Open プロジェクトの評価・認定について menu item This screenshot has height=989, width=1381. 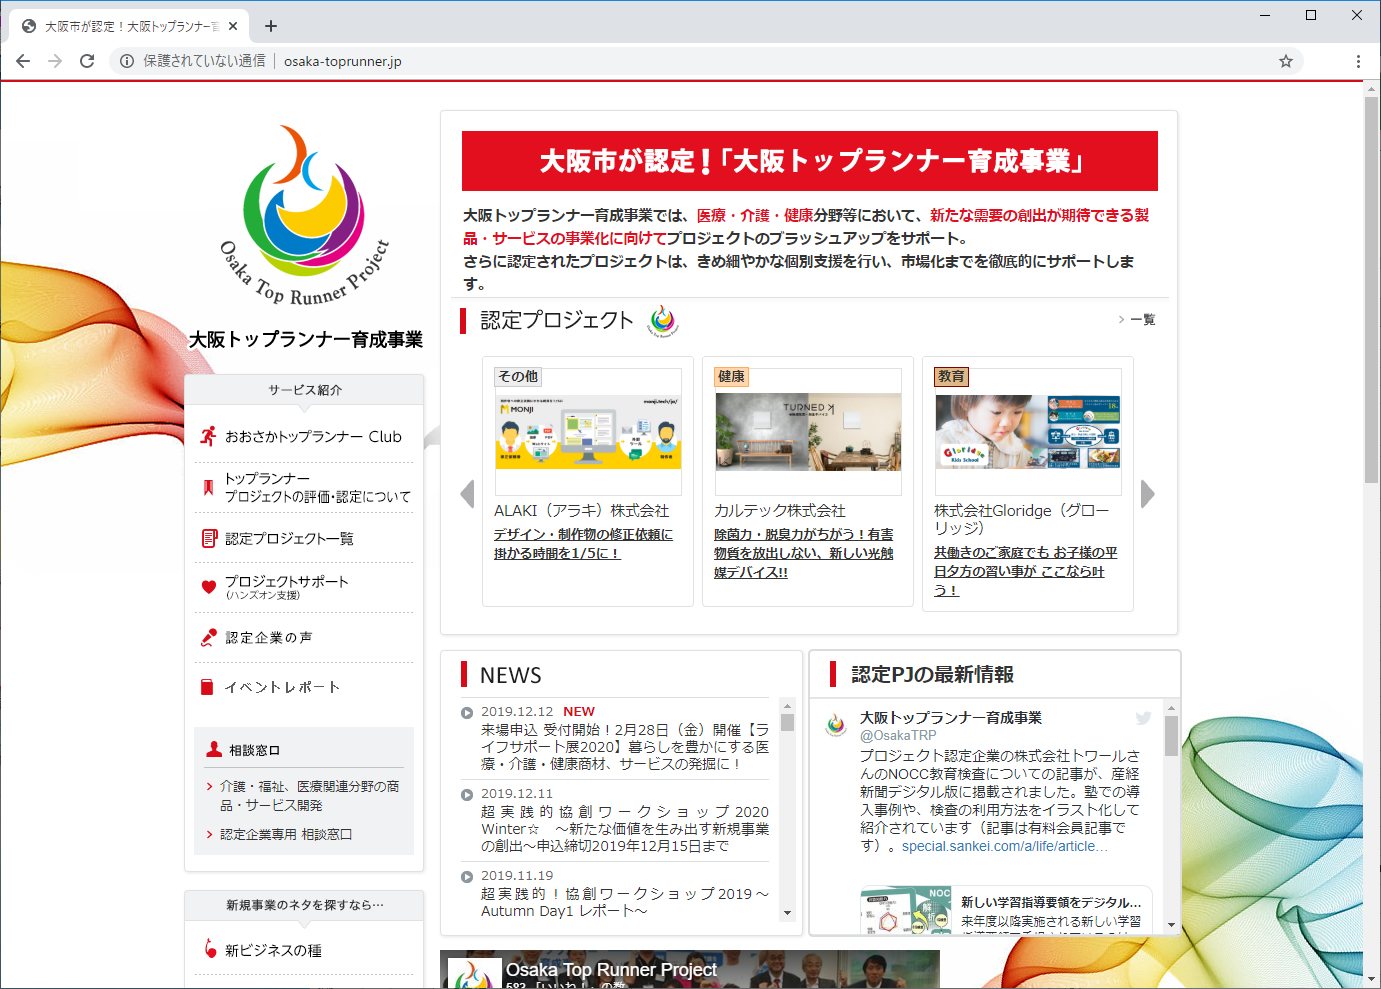(317, 488)
